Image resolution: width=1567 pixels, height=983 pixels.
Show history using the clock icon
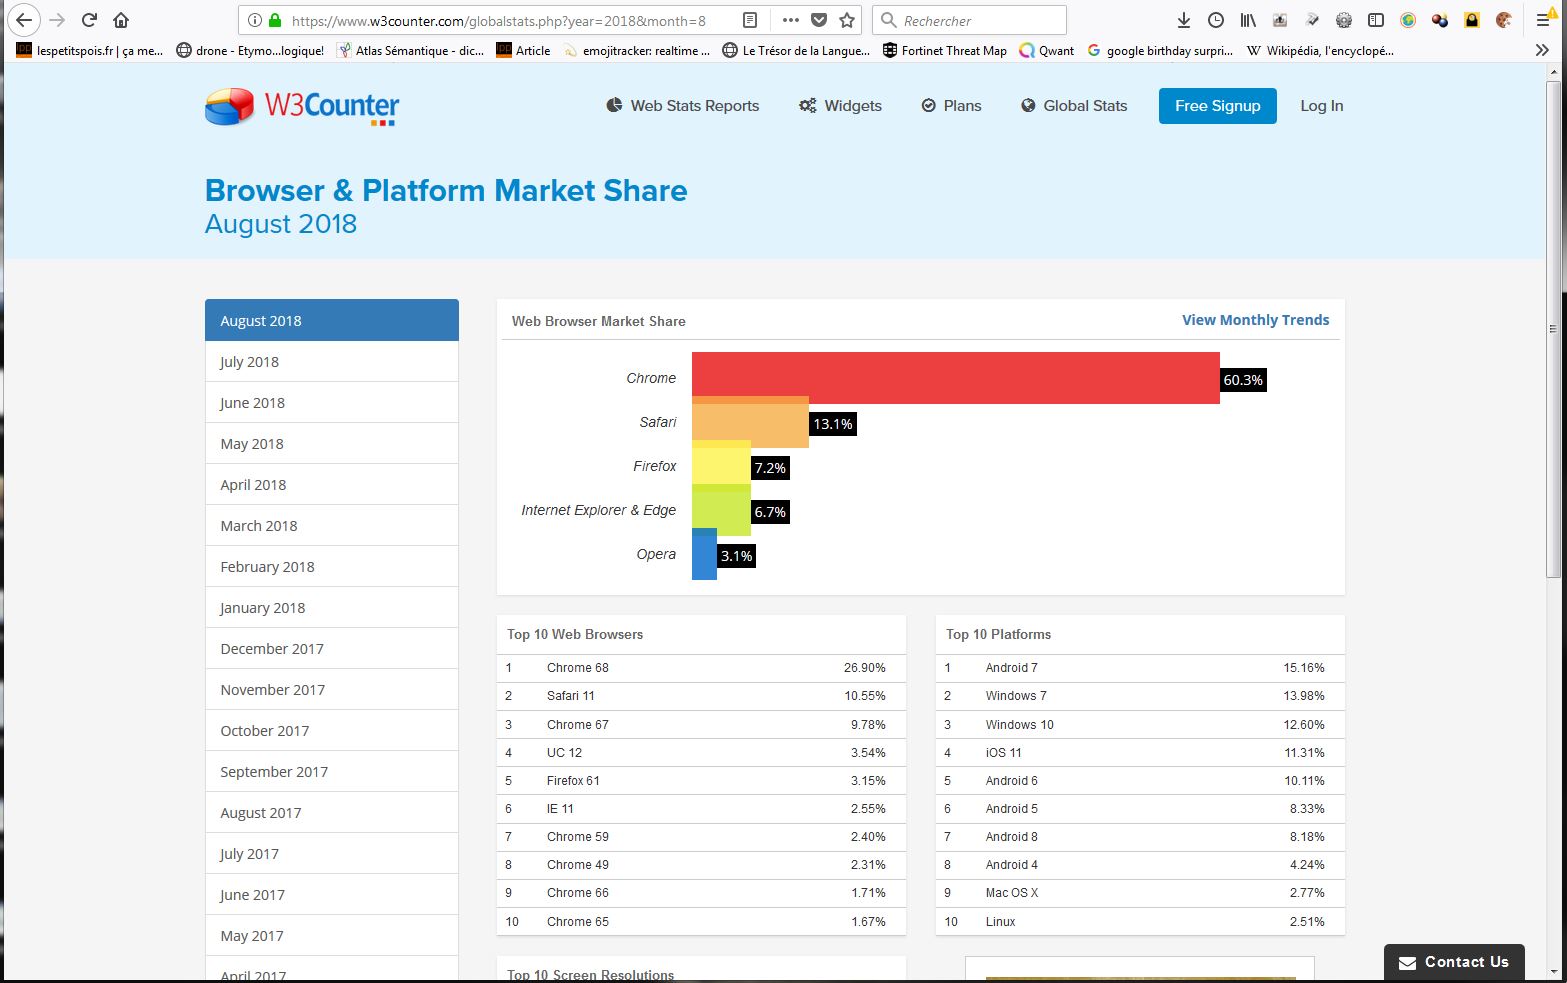tap(1216, 20)
